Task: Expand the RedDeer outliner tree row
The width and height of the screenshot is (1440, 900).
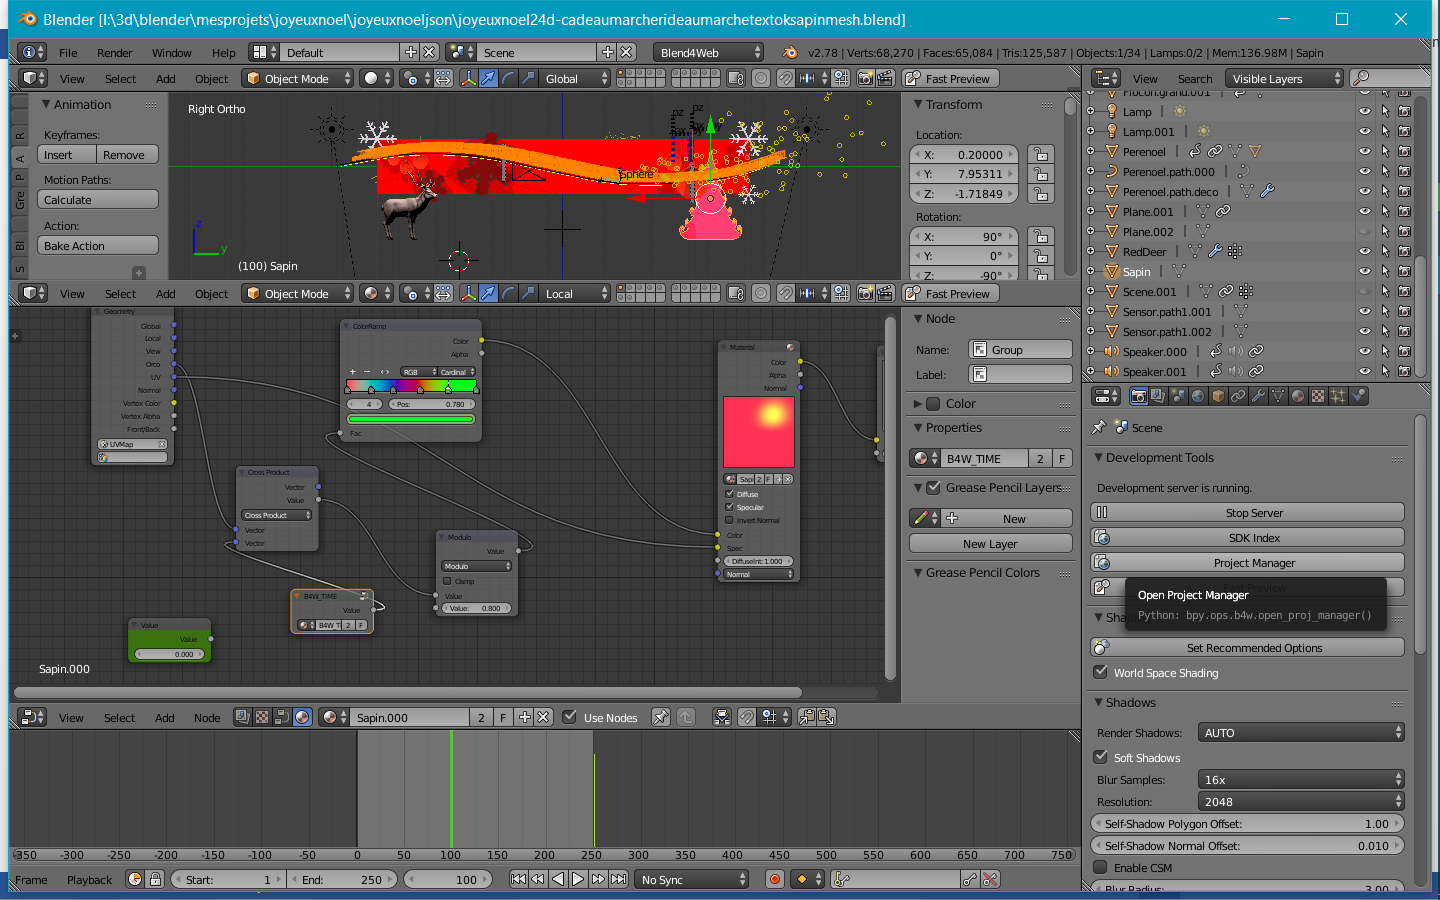Action: point(1090,251)
